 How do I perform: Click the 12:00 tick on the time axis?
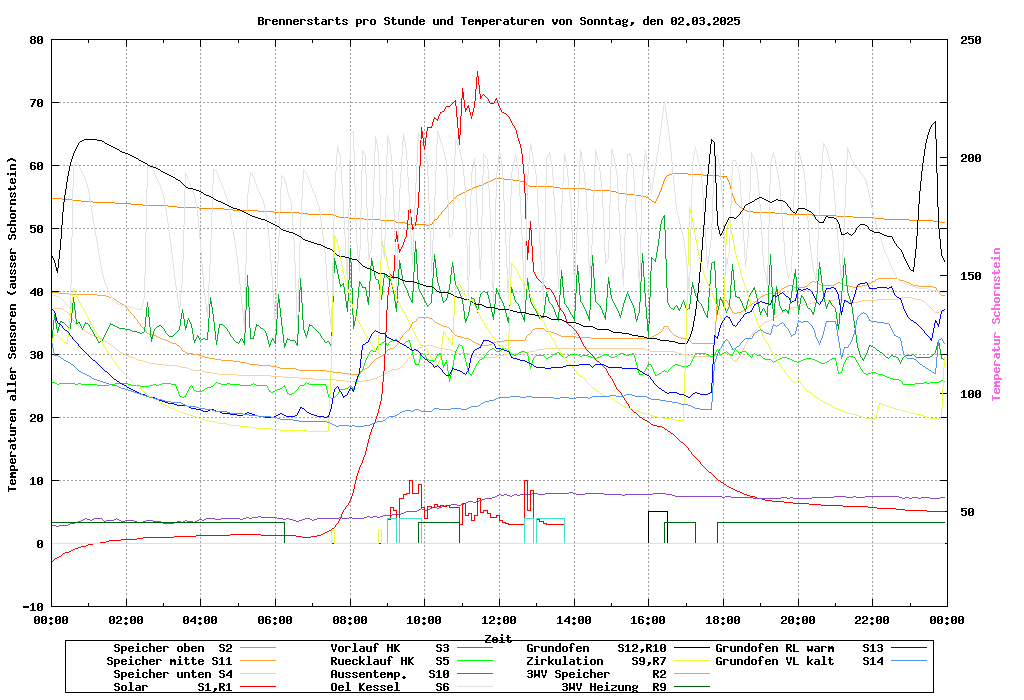tap(498, 620)
